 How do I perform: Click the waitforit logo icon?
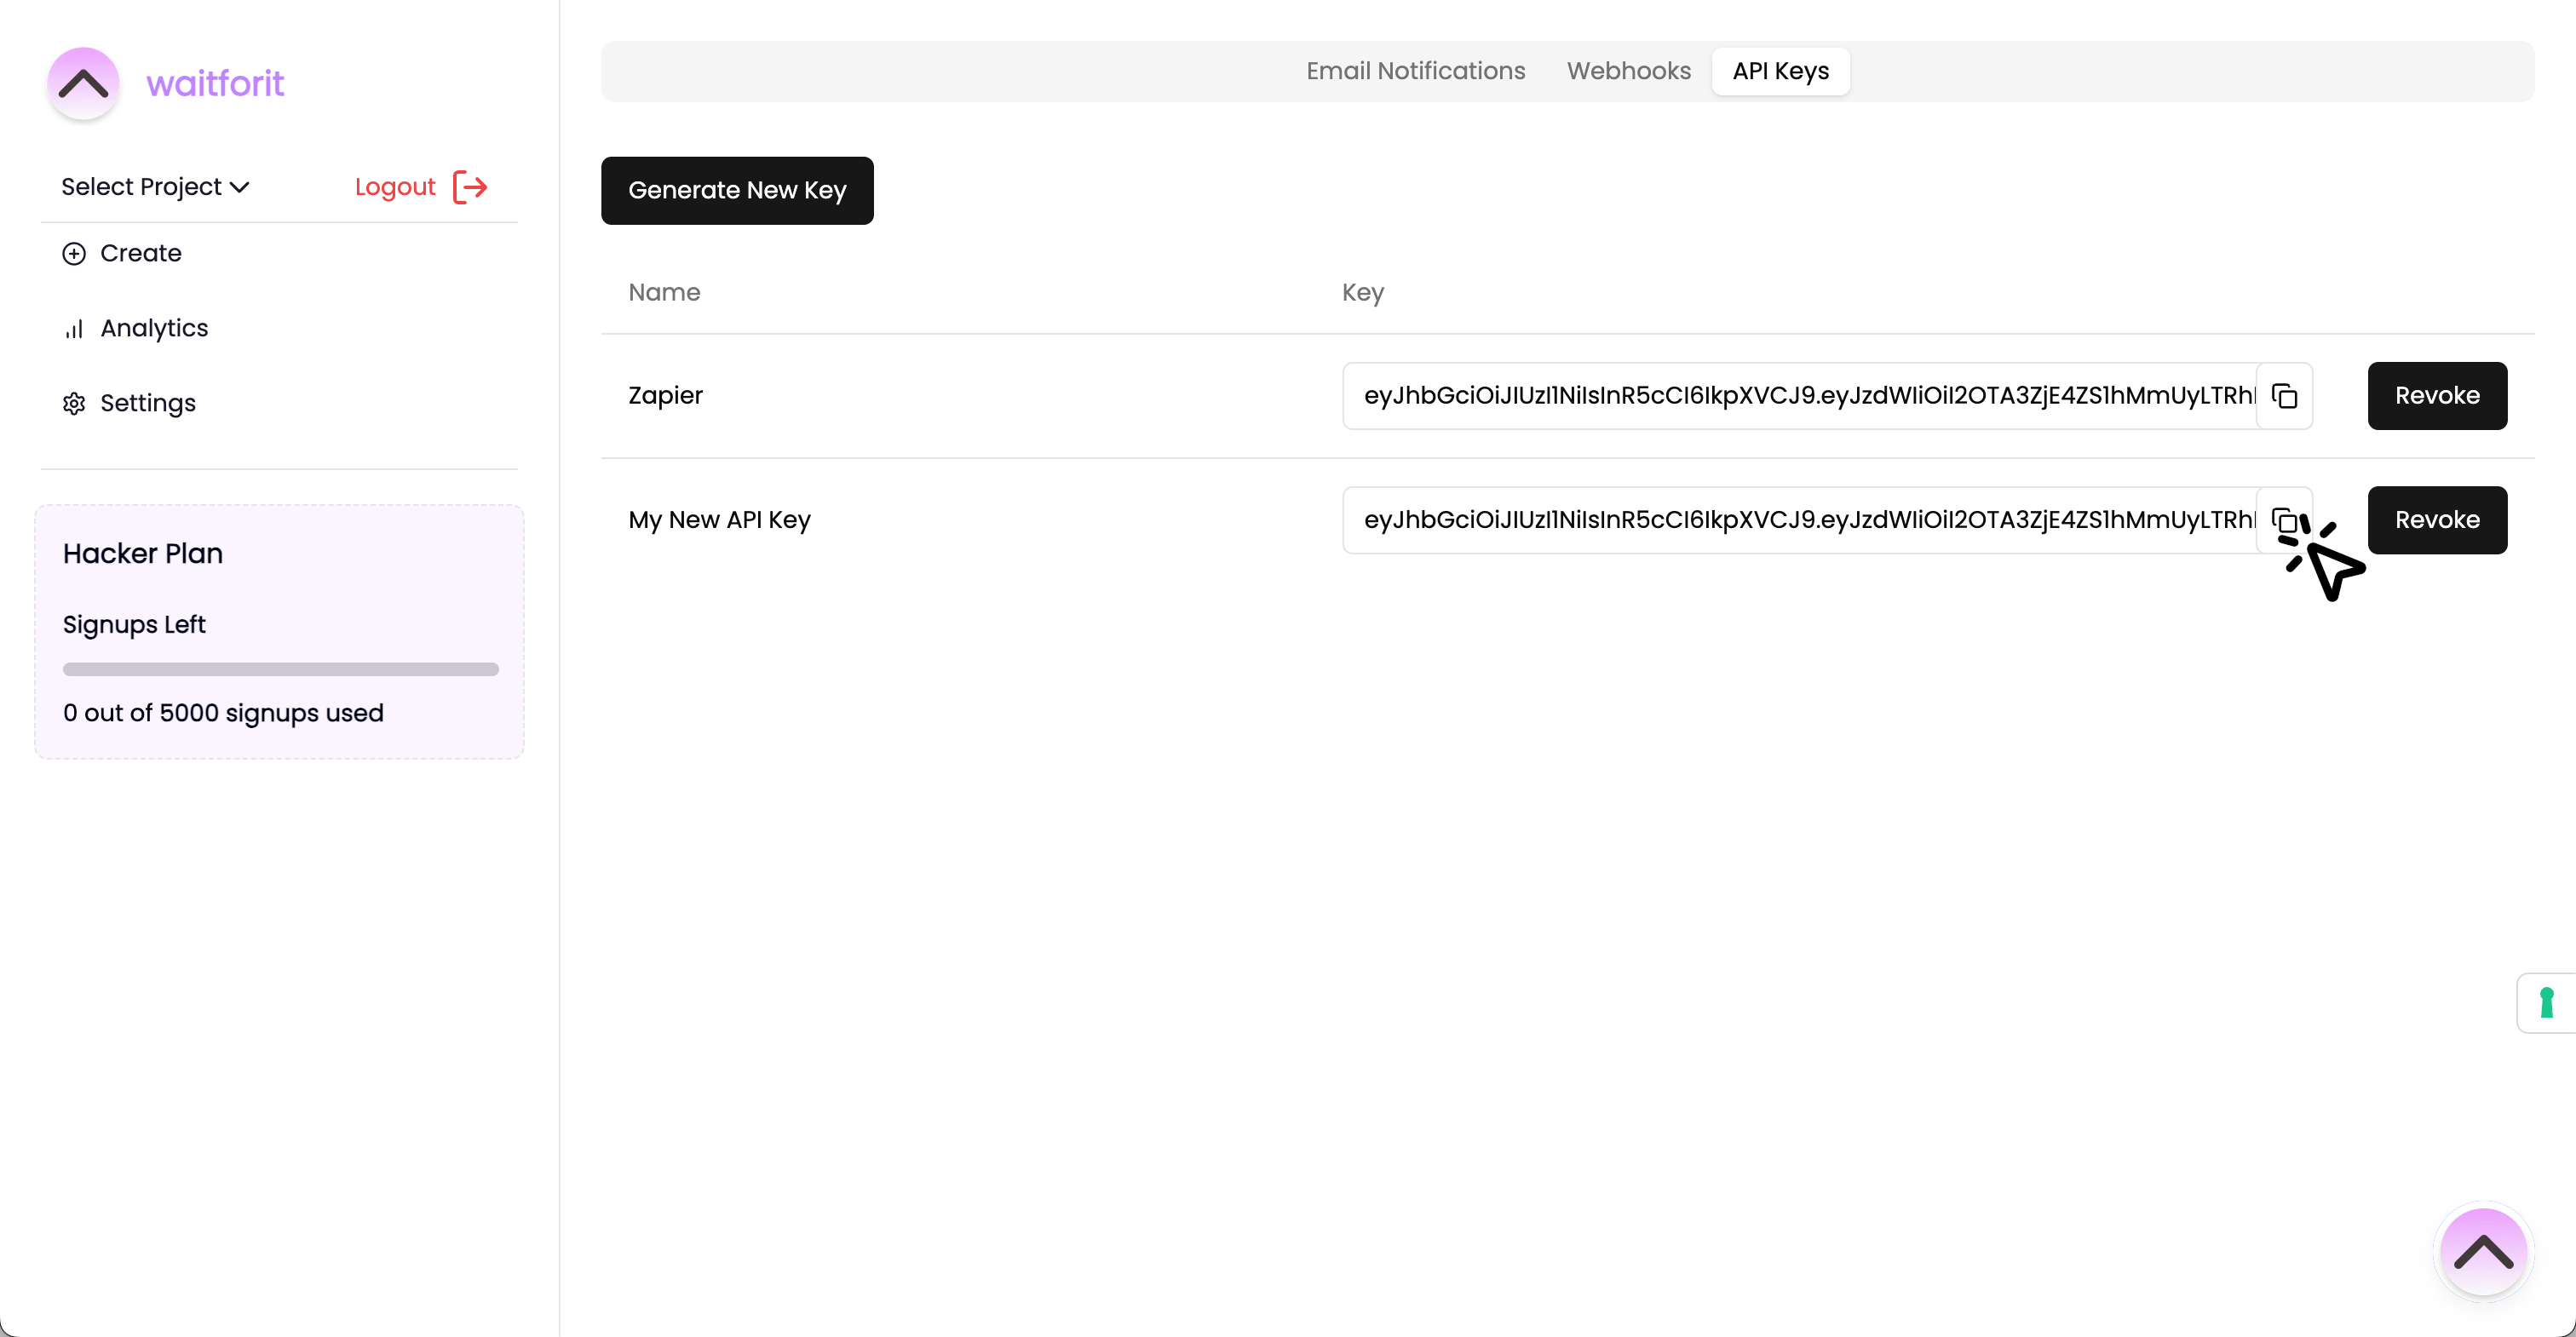[x=82, y=83]
